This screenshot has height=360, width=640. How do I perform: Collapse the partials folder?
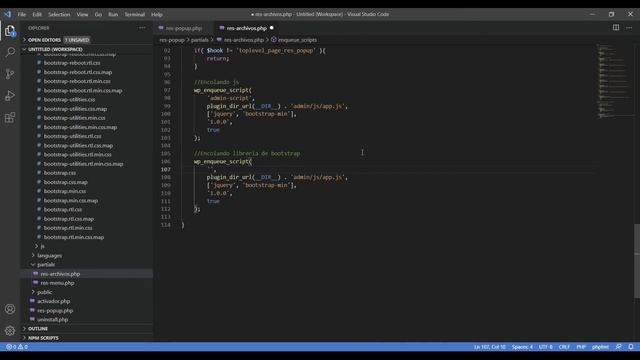(46, 264)
